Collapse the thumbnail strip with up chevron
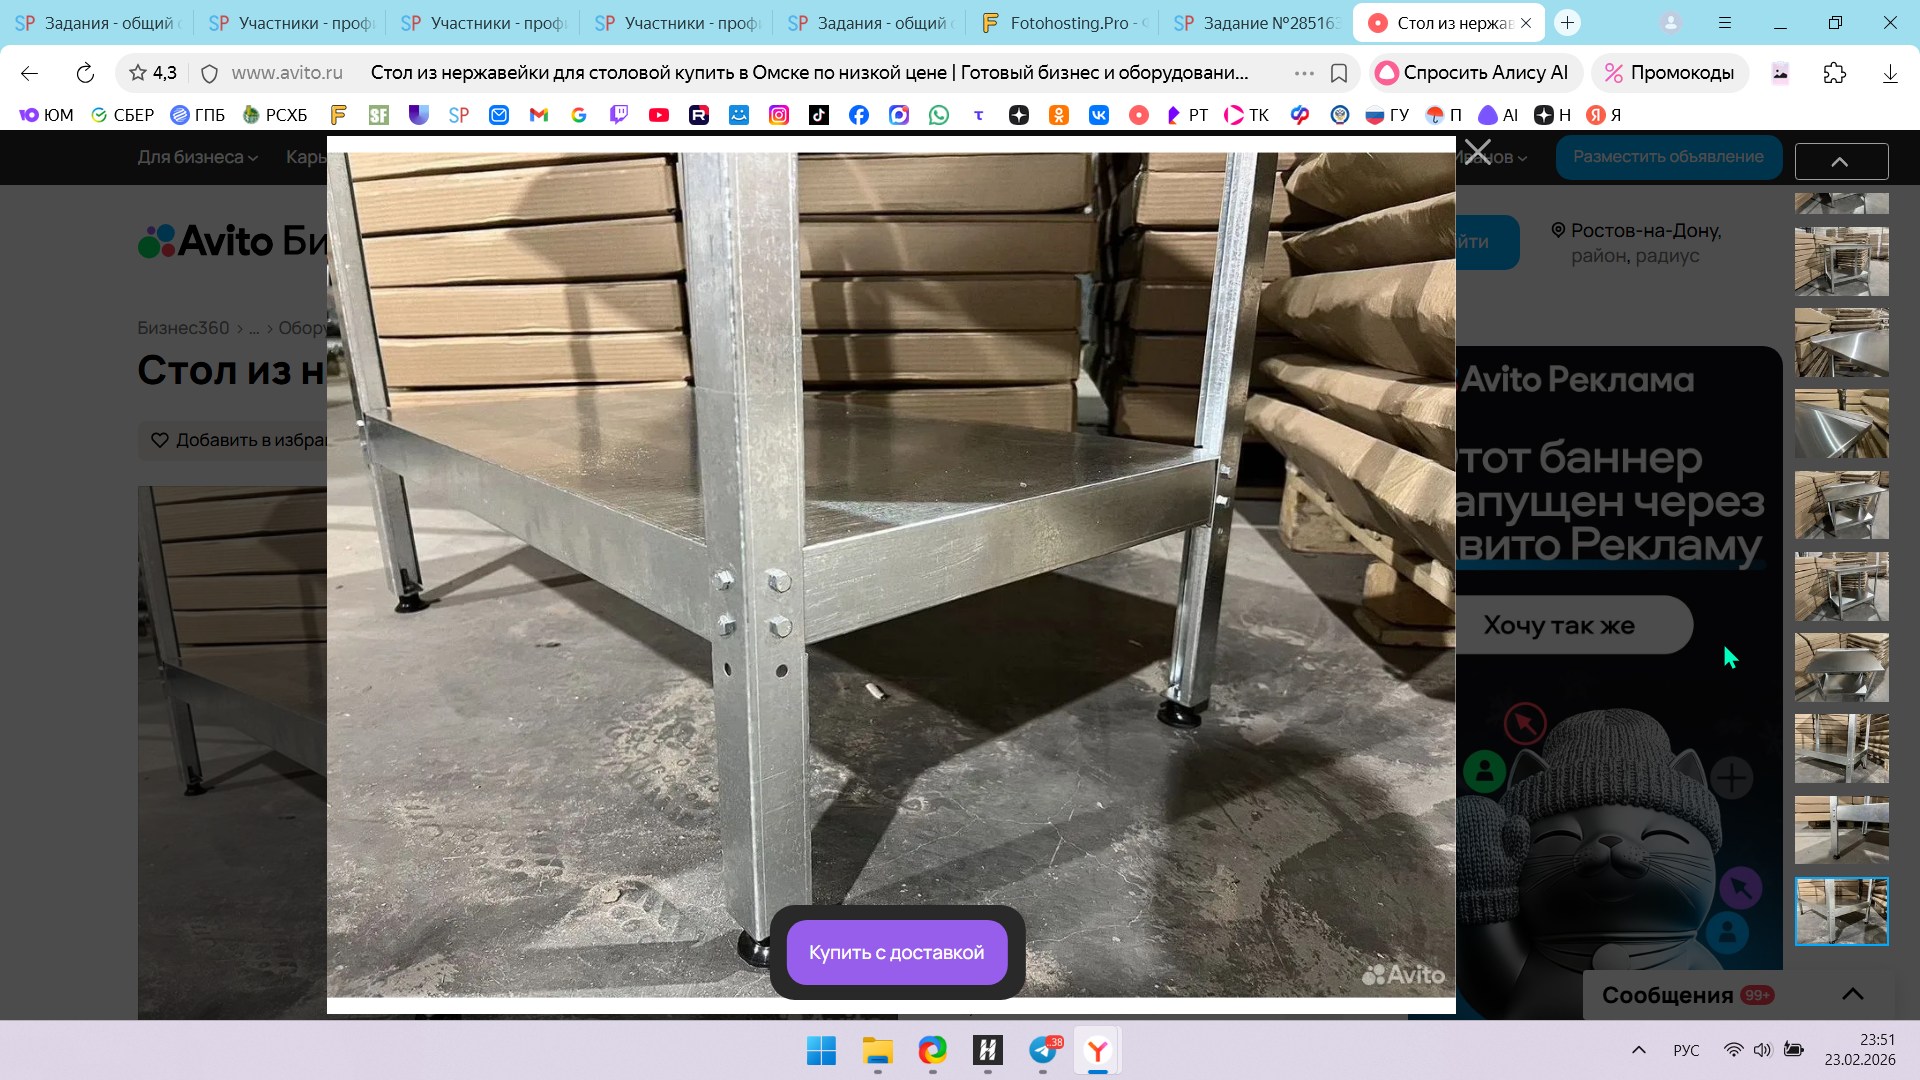The width and height of the screenshot is (1920, 1080). [1840, 161]
